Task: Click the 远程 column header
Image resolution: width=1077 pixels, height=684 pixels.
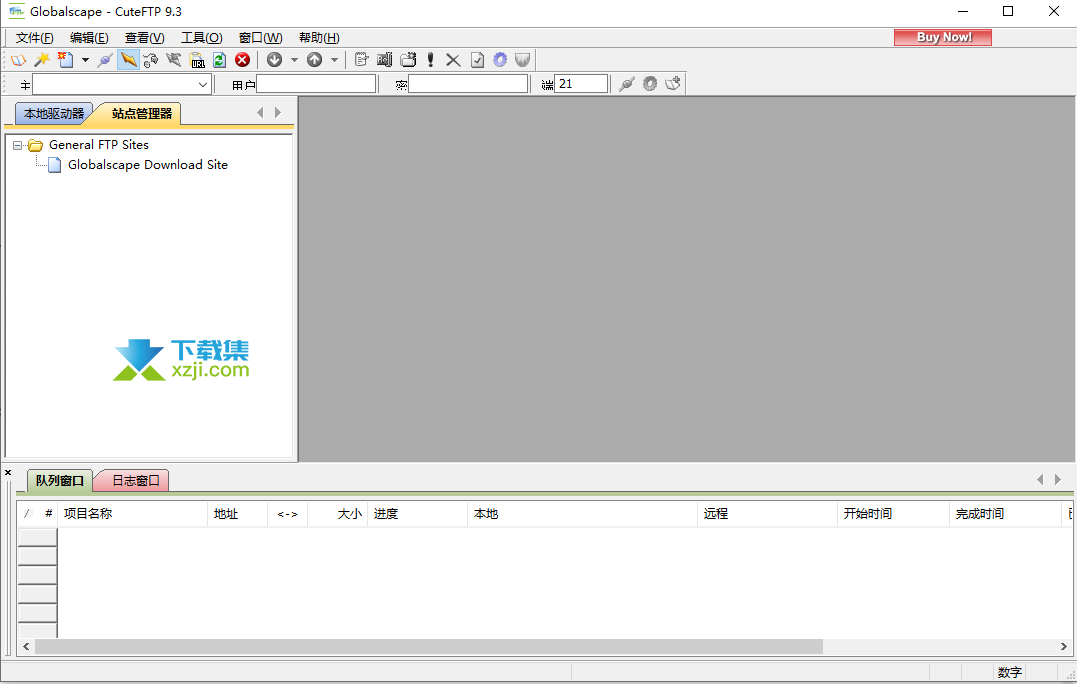Action: tap(767, 514)
